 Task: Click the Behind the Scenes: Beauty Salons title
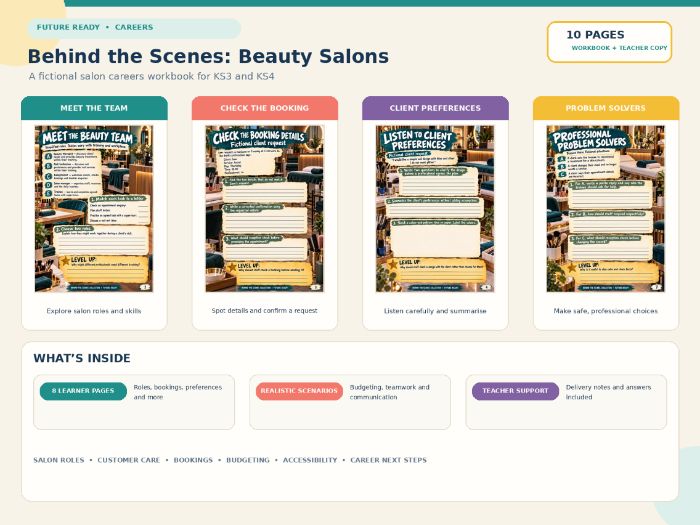pyautogui.click(x=208, y=57)
